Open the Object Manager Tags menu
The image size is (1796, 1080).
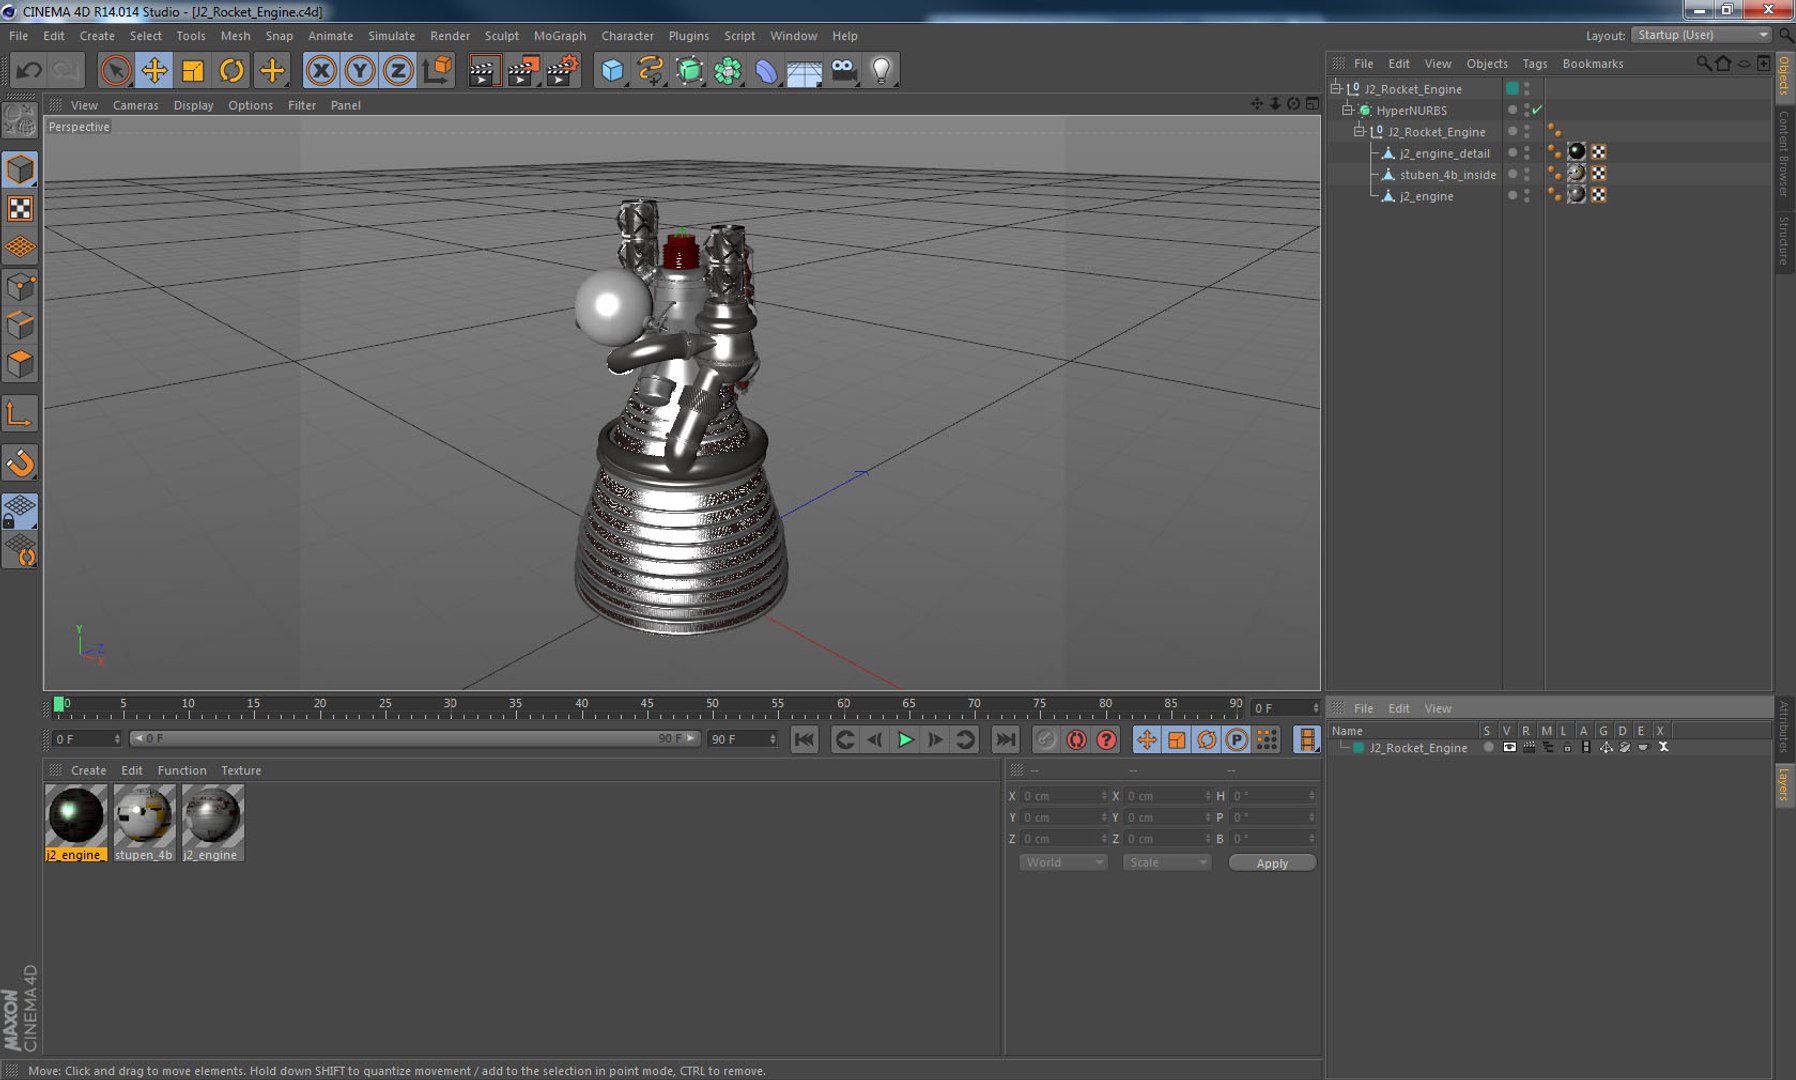click(x=1534, y=63)
